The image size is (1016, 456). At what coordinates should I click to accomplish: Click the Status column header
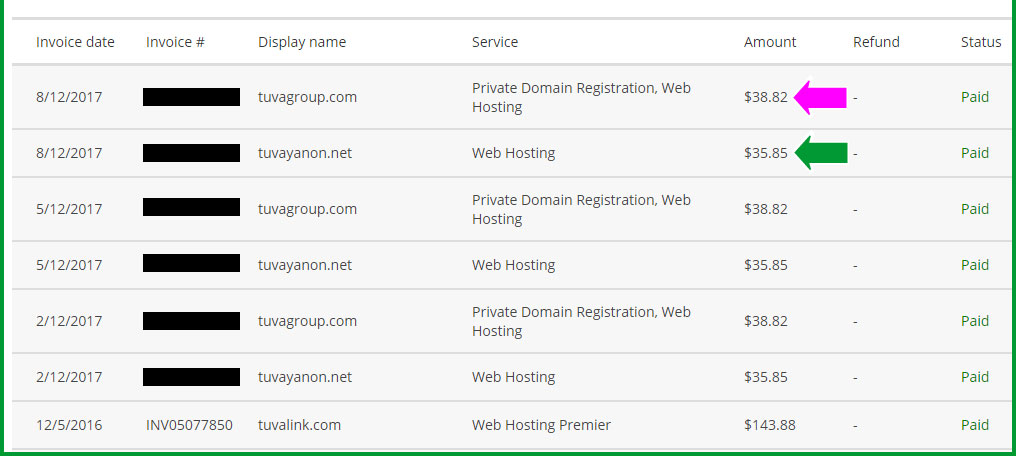pyautogui.click(x=981, y=42)
